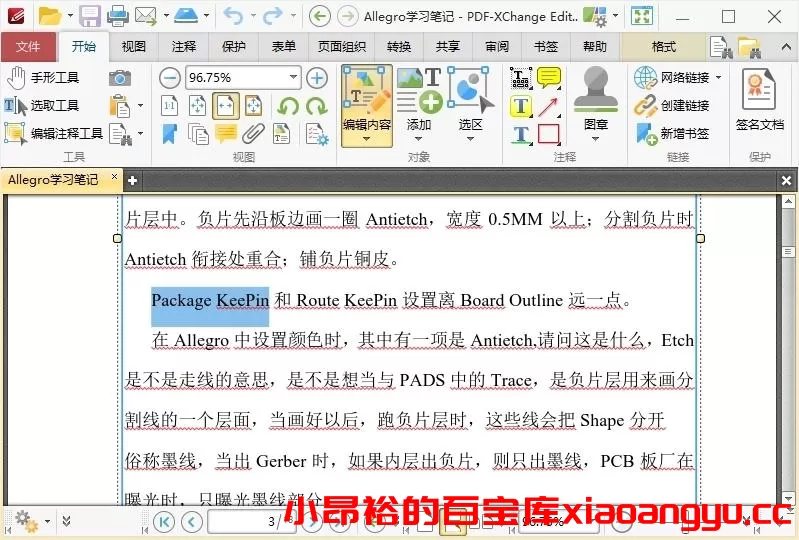Open the comments pane yellow icon
Image resolution: width=799 pixels, height=540 pixels.
226,134
